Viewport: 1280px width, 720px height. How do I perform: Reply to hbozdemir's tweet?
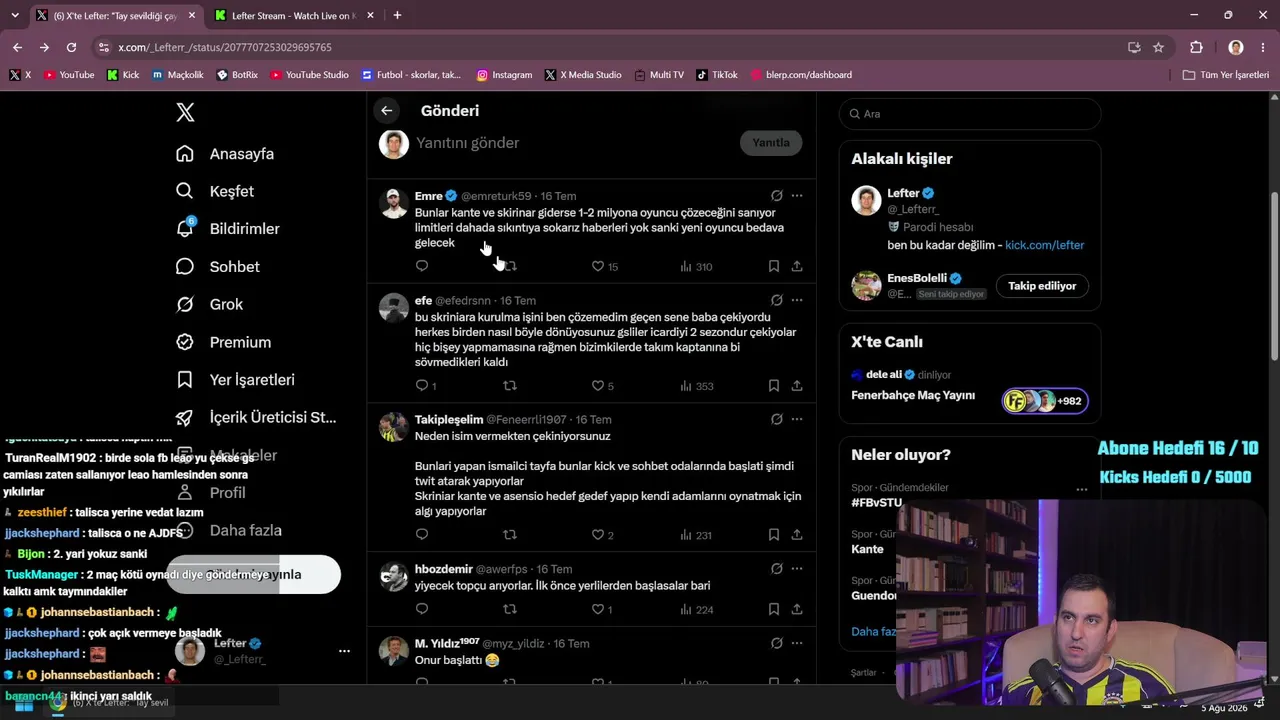(422, 609)
